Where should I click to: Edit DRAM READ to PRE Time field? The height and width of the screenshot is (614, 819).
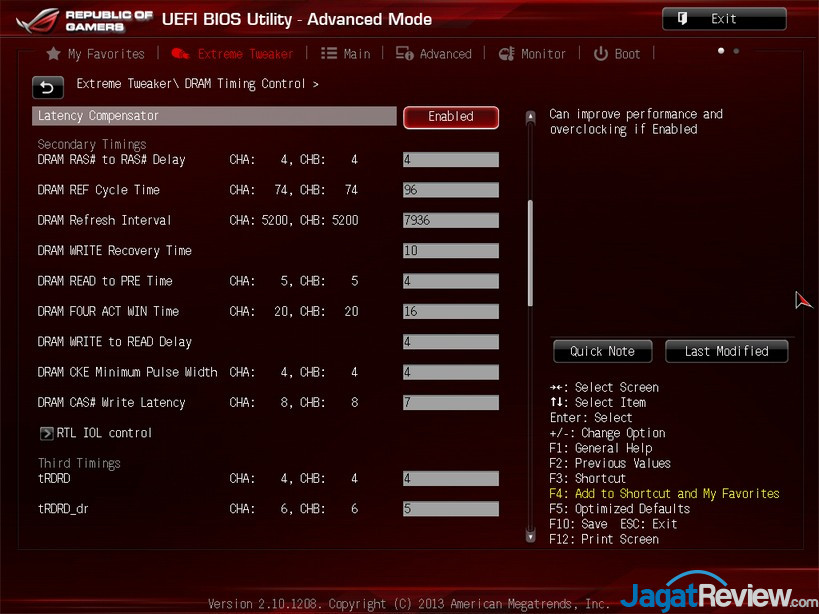coord(451,281)
